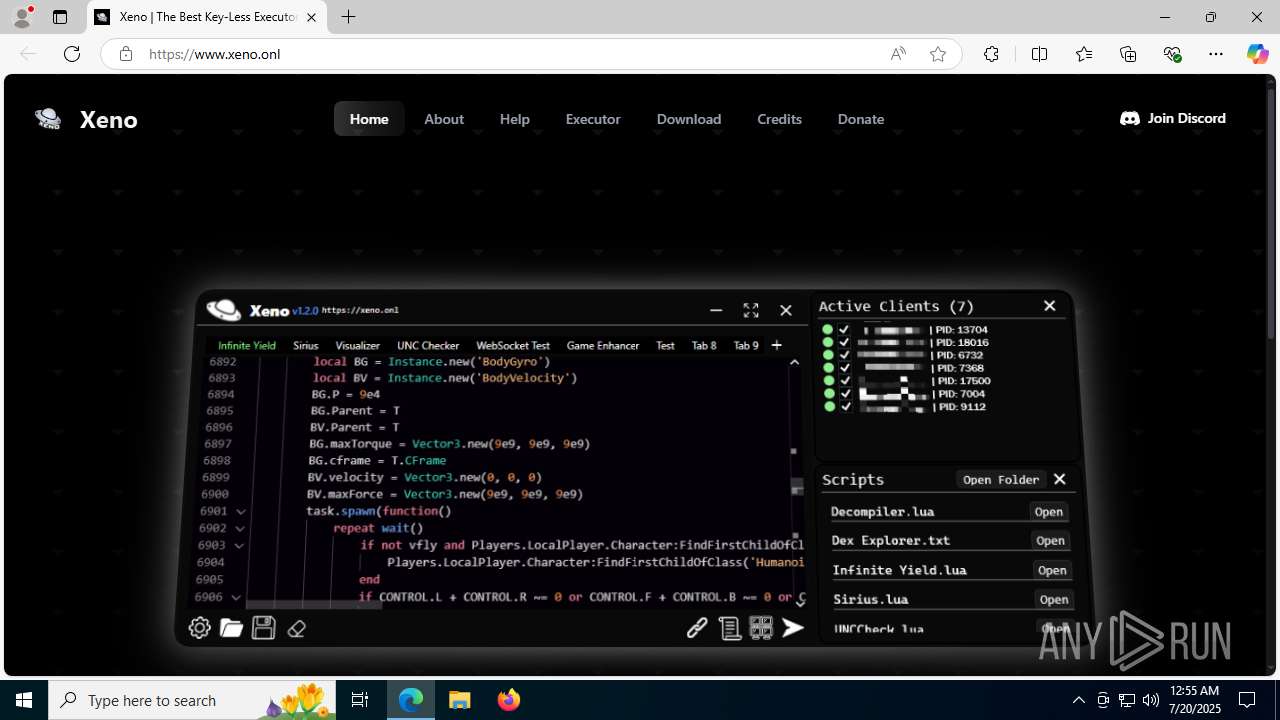Viewport: 1280px width, 720px height.
Task: Open the Executor nav item
Action: click(593, 119)
